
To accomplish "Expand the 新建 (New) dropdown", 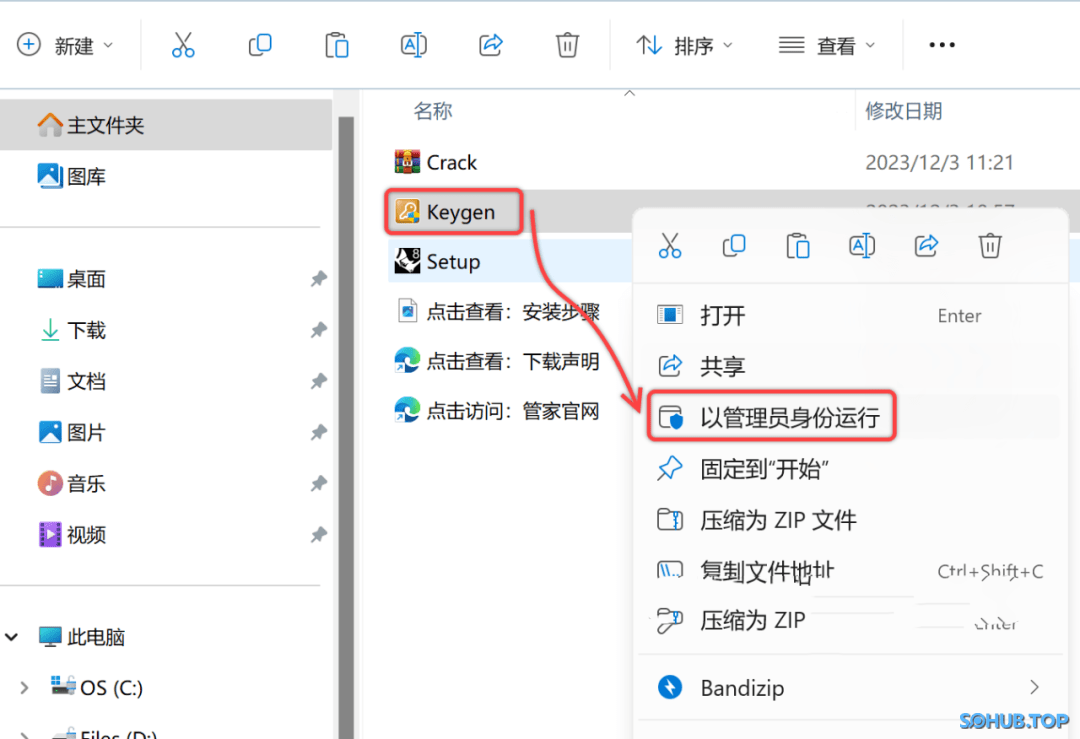I will point(67,44).
